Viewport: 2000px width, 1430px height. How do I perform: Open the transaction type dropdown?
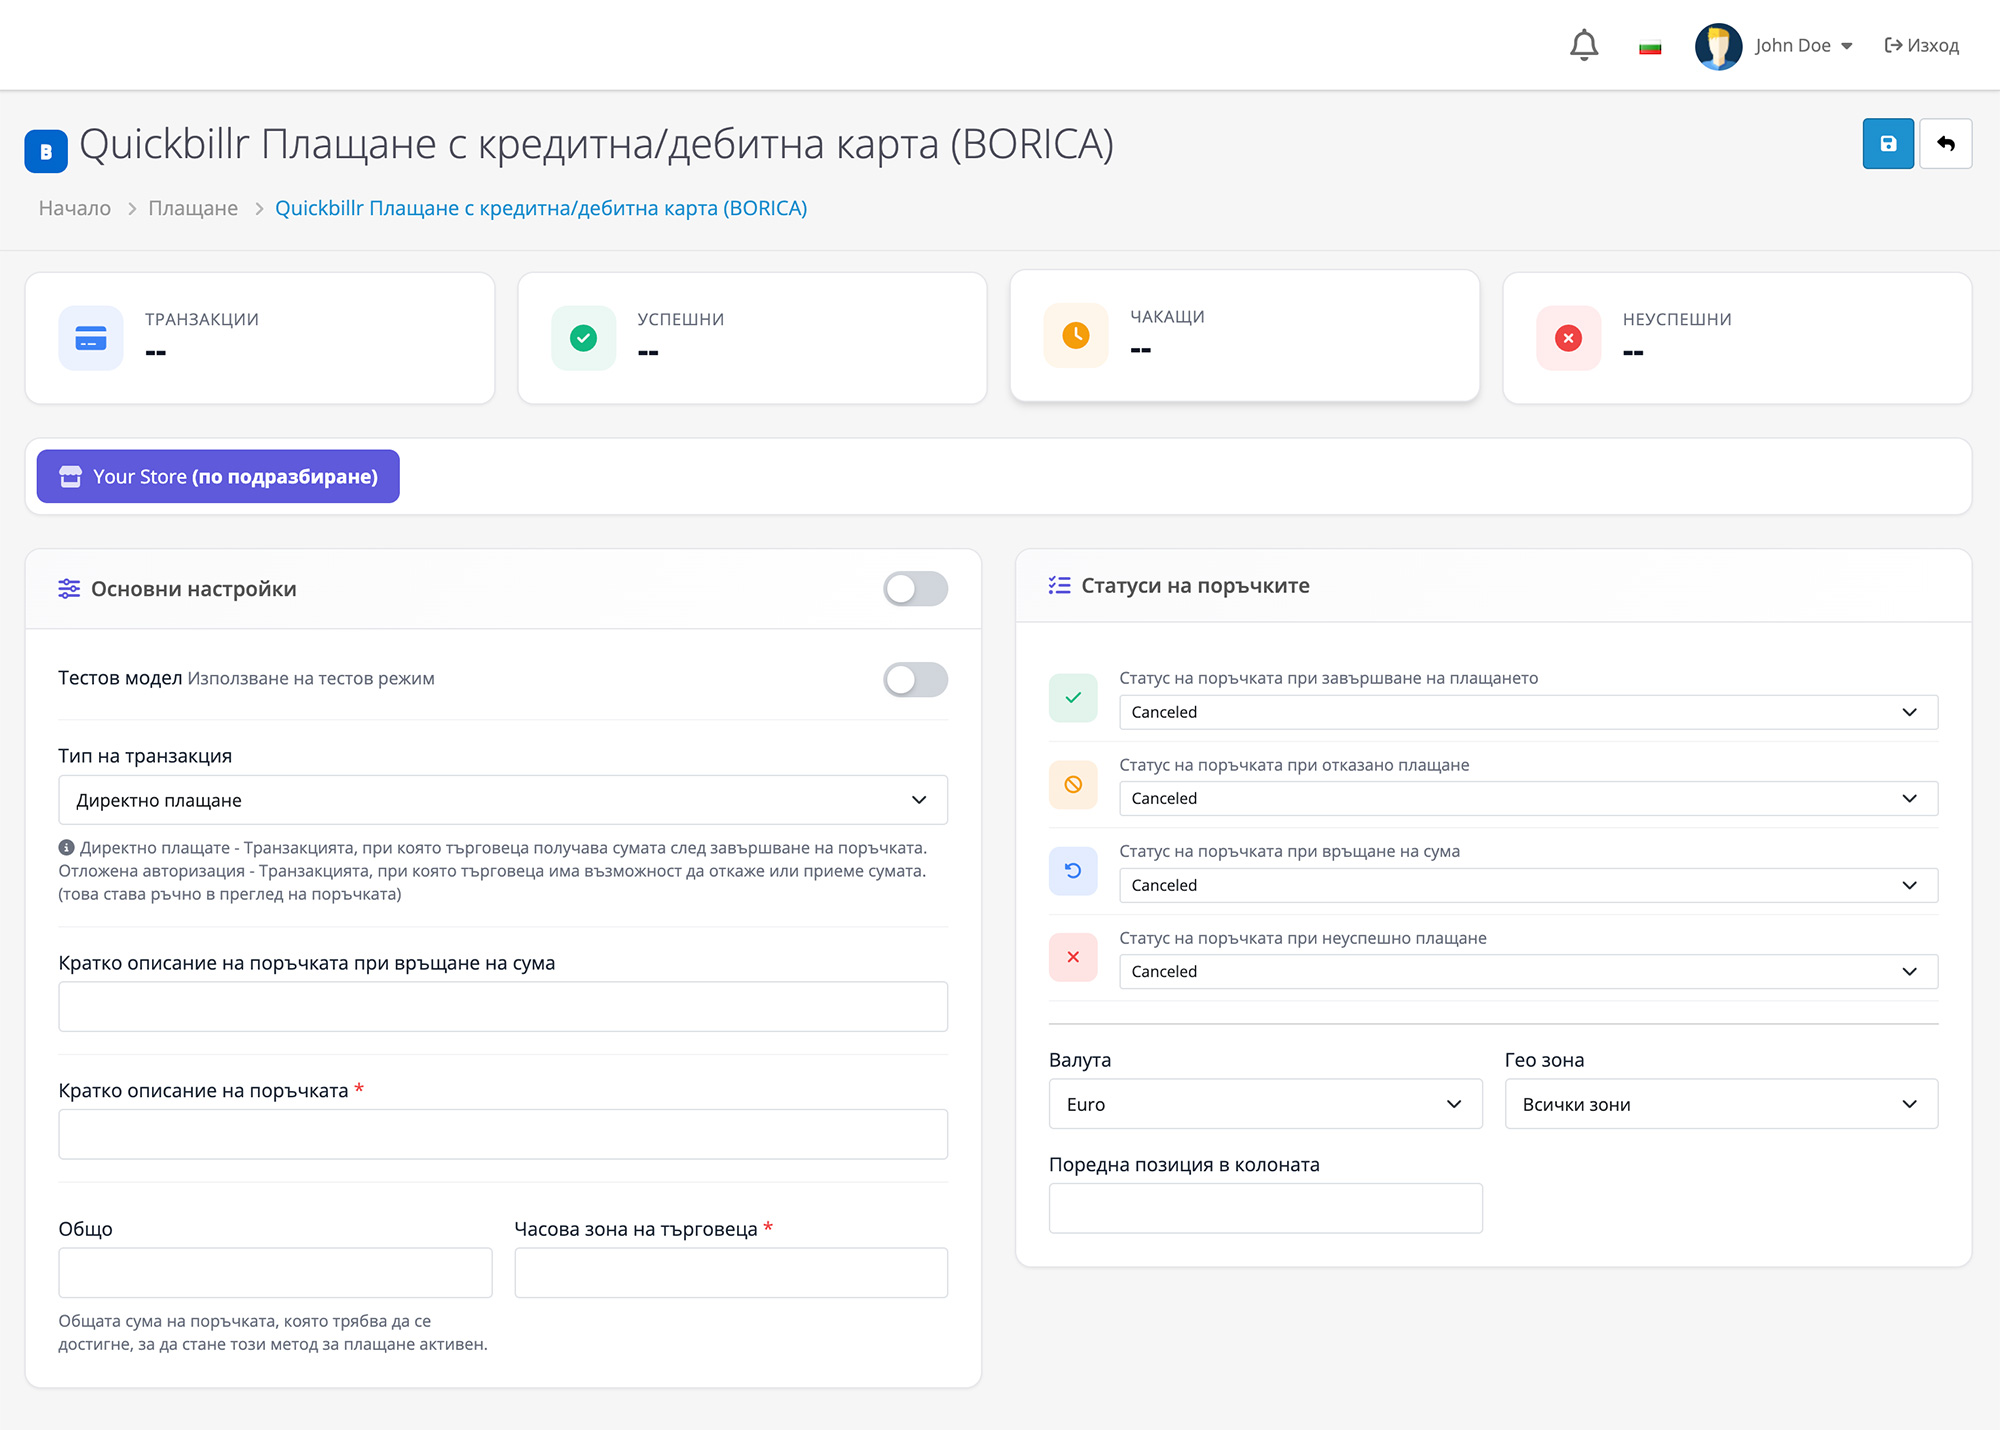point(502,800)
